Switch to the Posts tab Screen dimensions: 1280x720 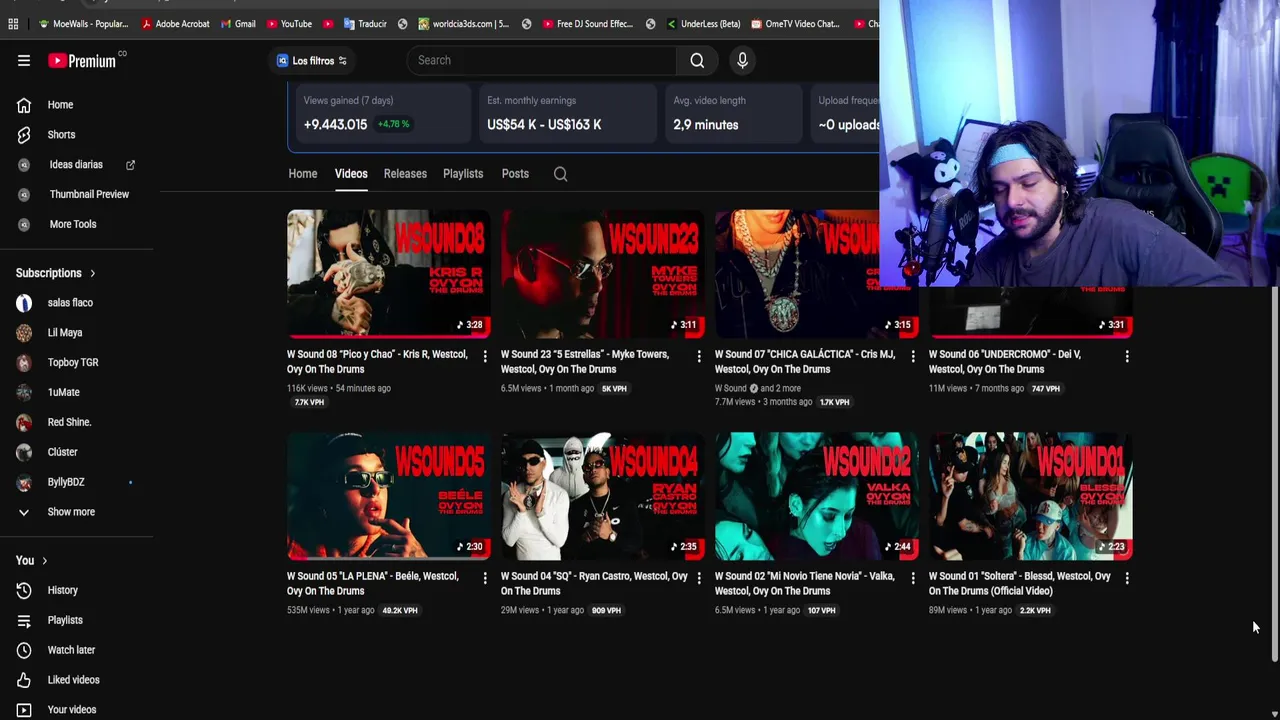[515, 174]
